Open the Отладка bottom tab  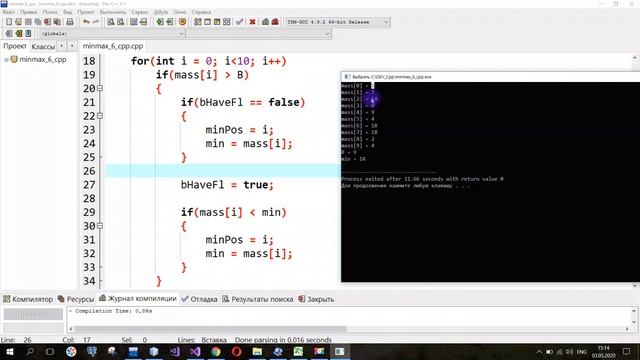[x=199, y=299]
